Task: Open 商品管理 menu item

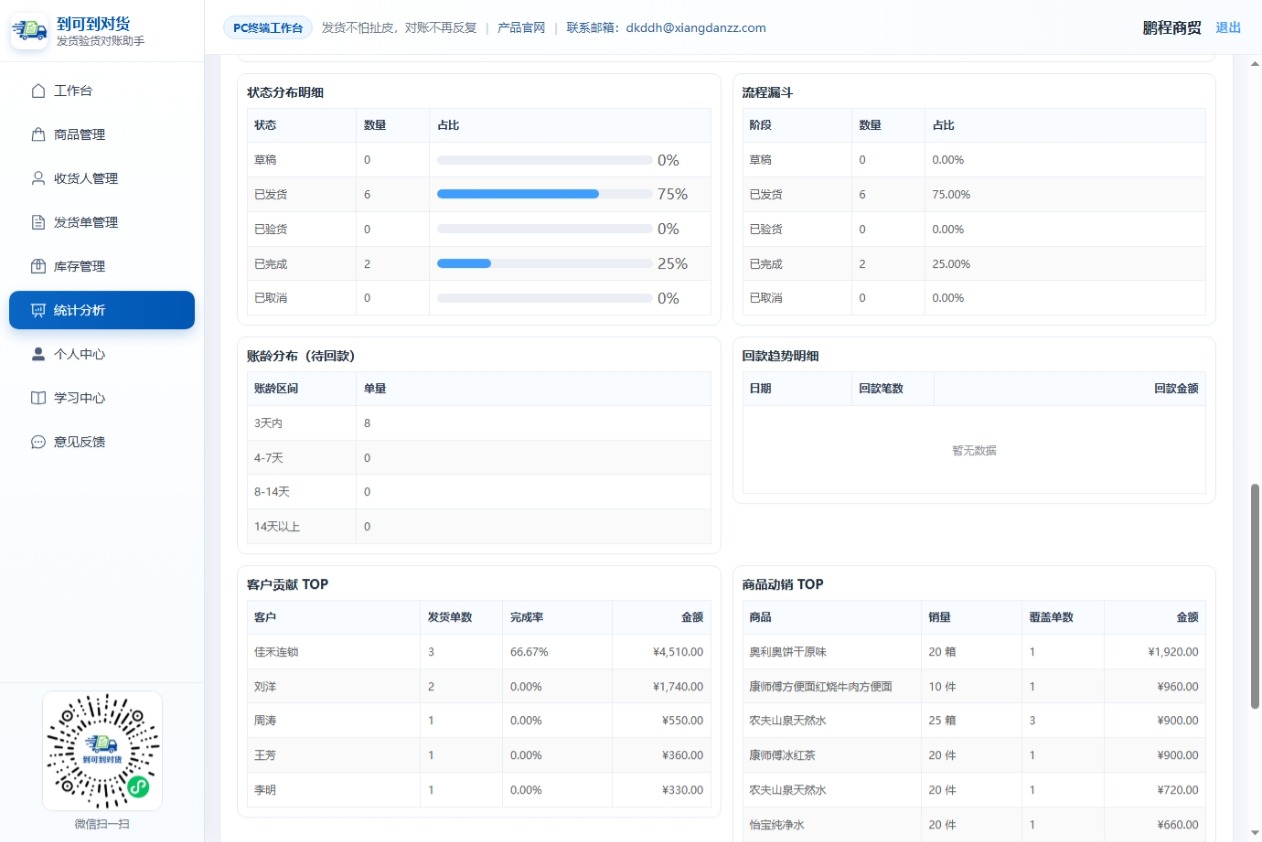Action: pos(101,135)
